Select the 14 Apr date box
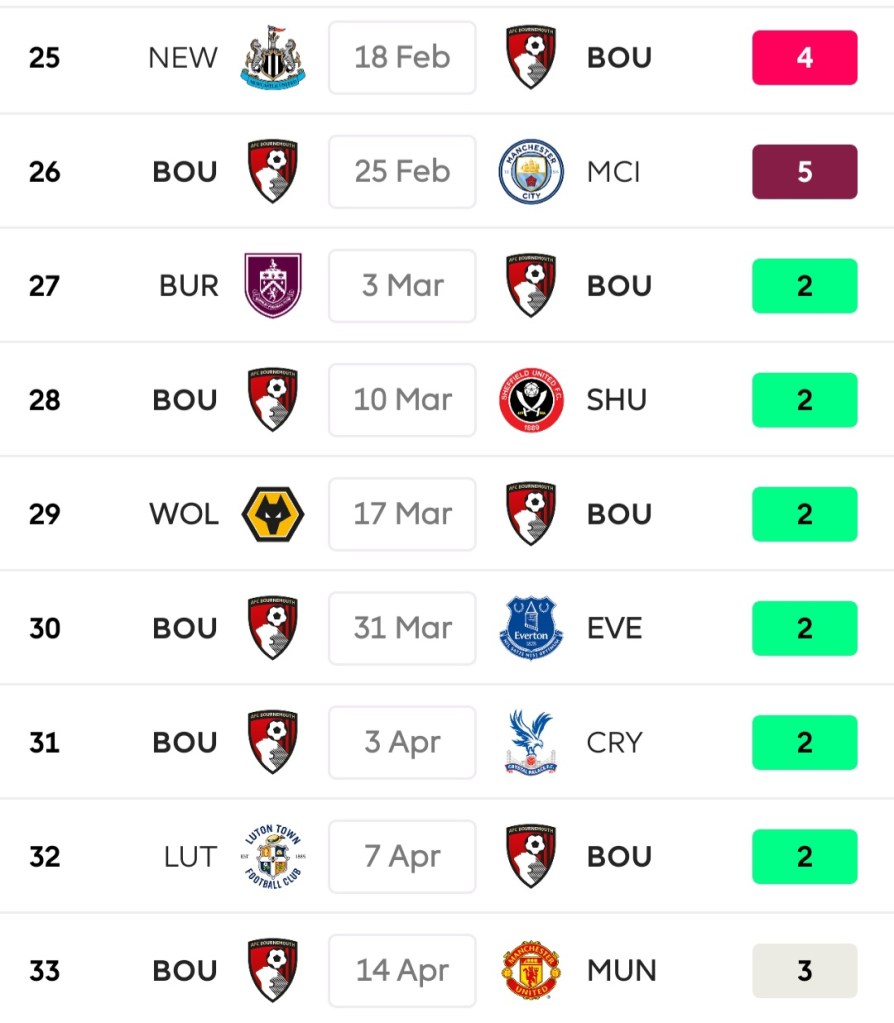Screen dimensions: 894x1023 click(402, 970)
